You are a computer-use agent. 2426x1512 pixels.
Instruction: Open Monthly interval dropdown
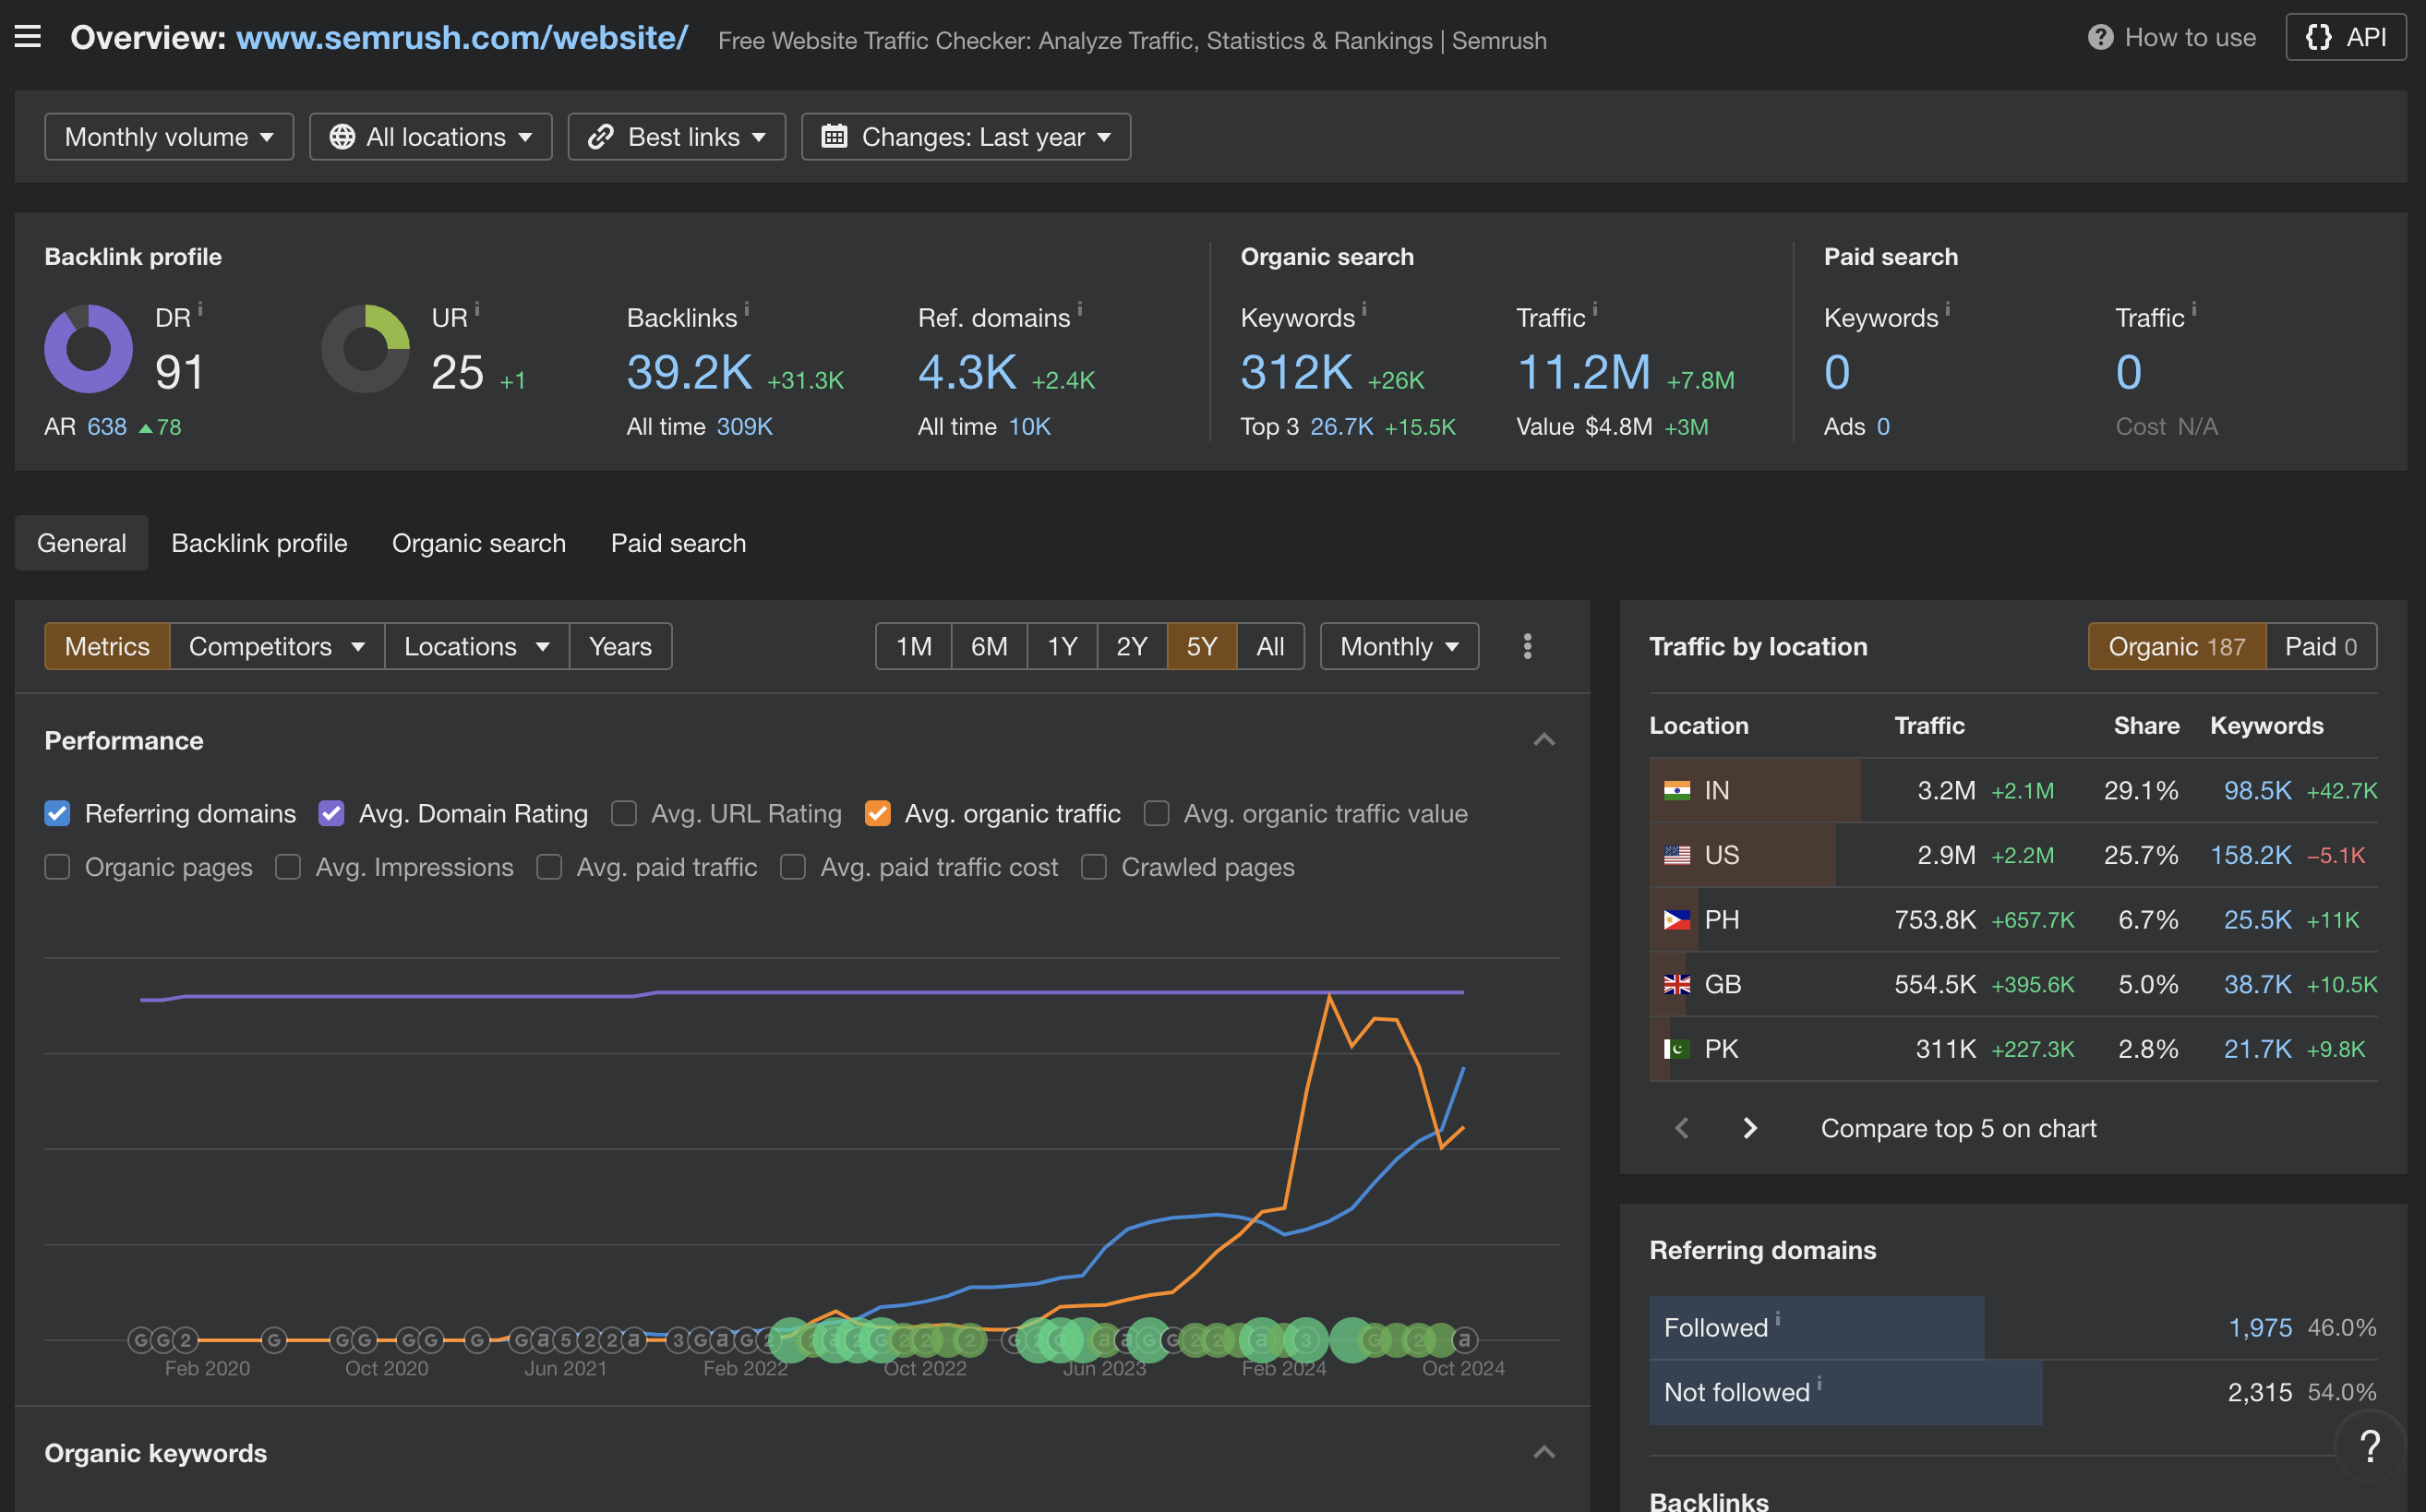pos(1399,646)
